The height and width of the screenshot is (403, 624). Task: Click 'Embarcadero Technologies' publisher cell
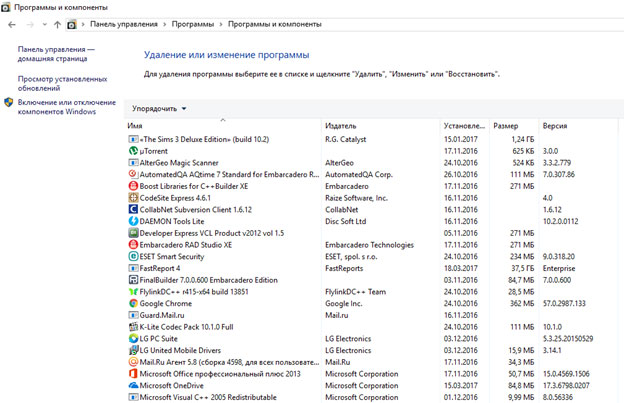[x=369, y=245]
